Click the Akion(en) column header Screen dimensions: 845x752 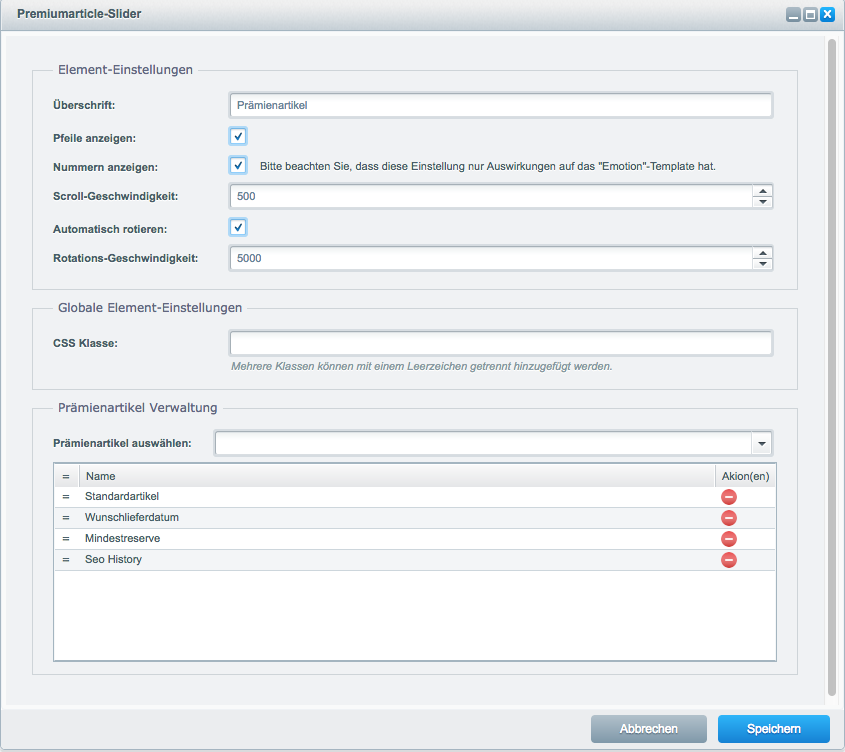click(x=745, y=477)
